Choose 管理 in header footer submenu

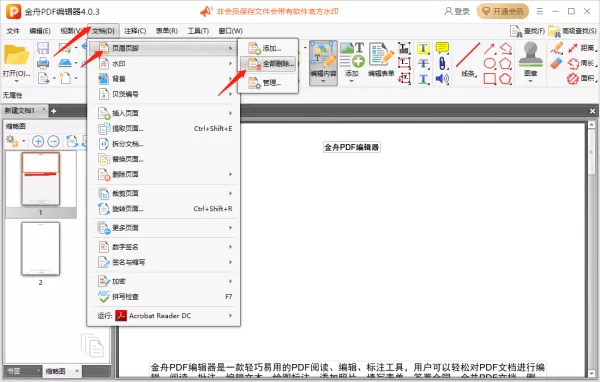(268, 83)
